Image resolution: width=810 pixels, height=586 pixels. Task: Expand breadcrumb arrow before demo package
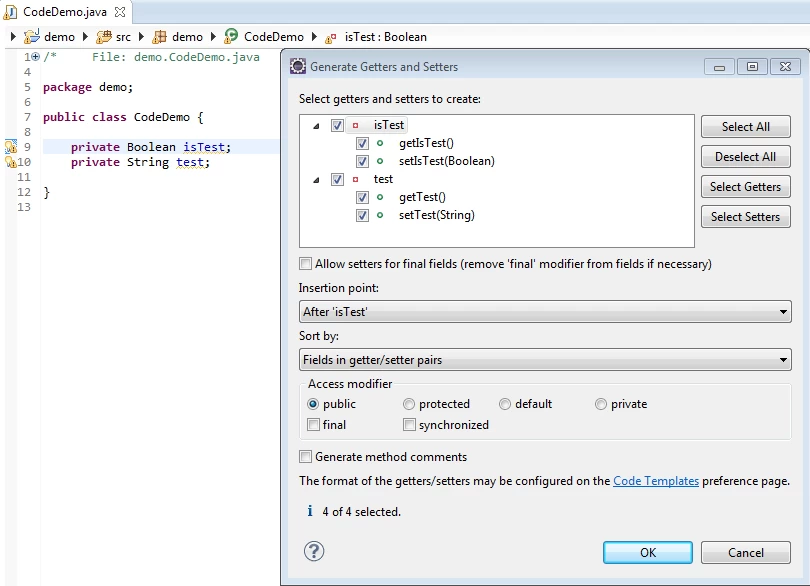(x=141, y=37)
